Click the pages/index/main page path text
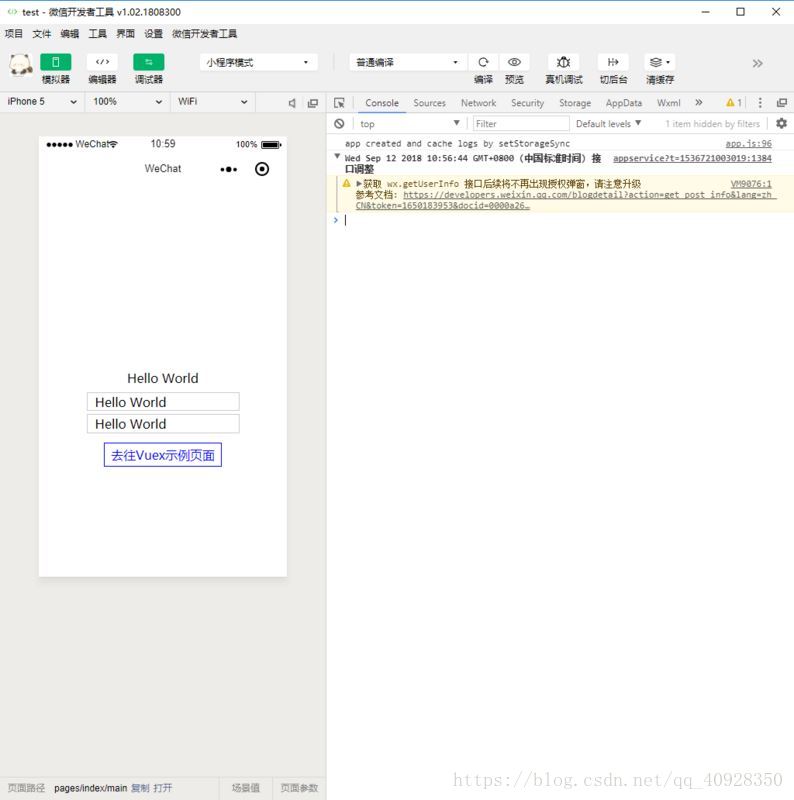Screen dimensions: 794x800 pos(90,788)
